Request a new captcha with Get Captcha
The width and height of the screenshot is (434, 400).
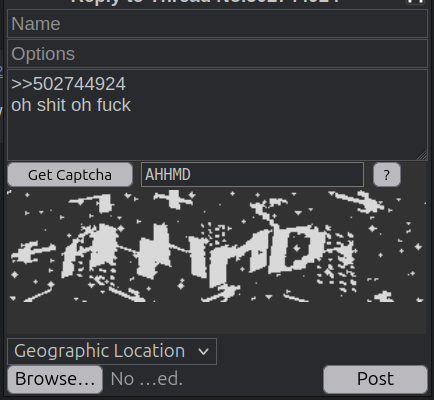70,175
